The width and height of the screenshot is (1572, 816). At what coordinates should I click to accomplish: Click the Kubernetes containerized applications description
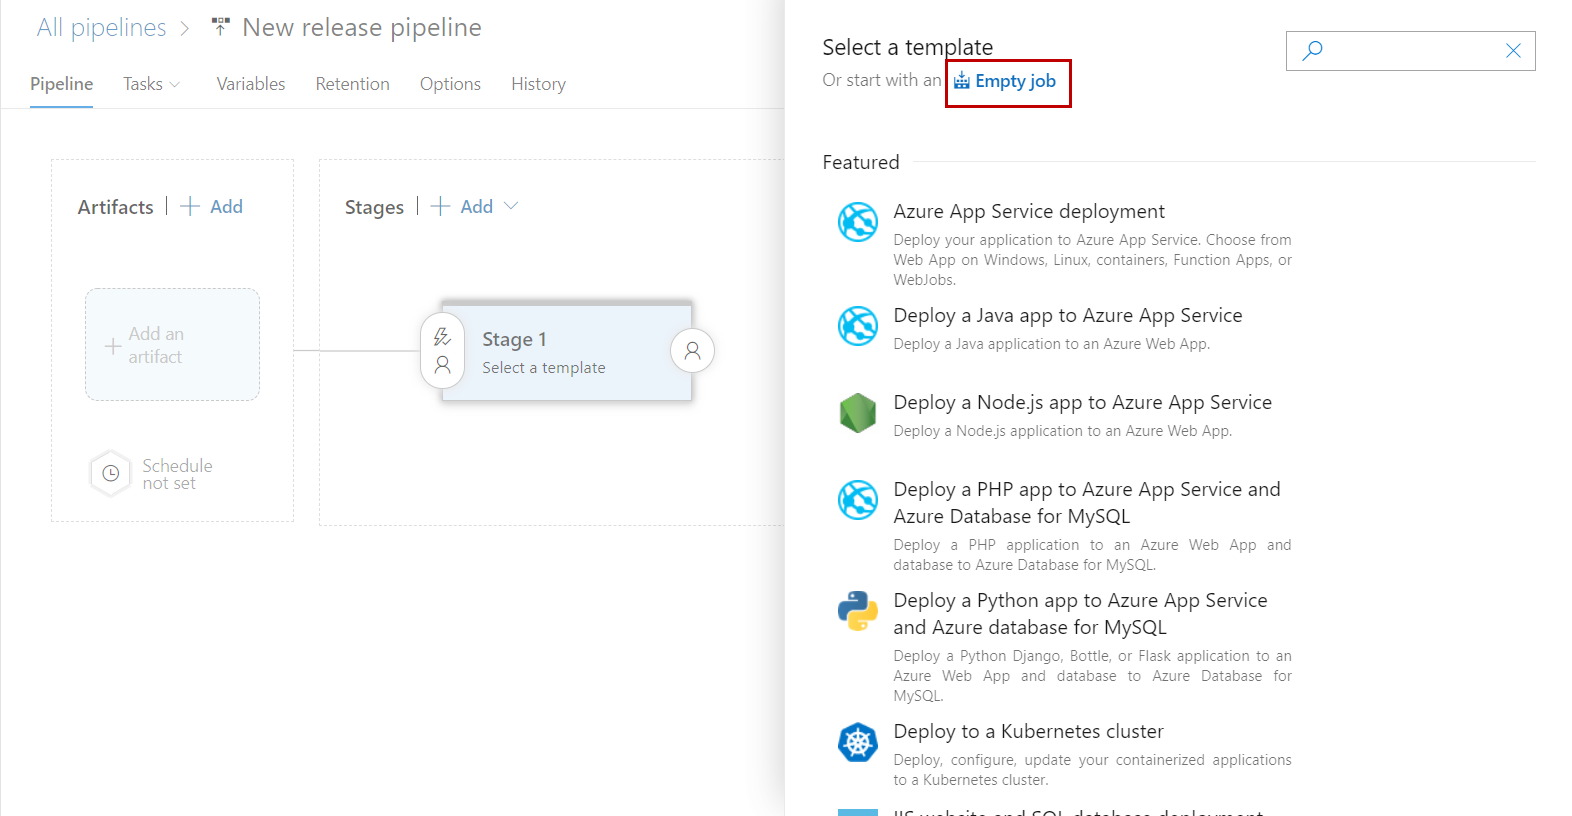pos(1092,770)
